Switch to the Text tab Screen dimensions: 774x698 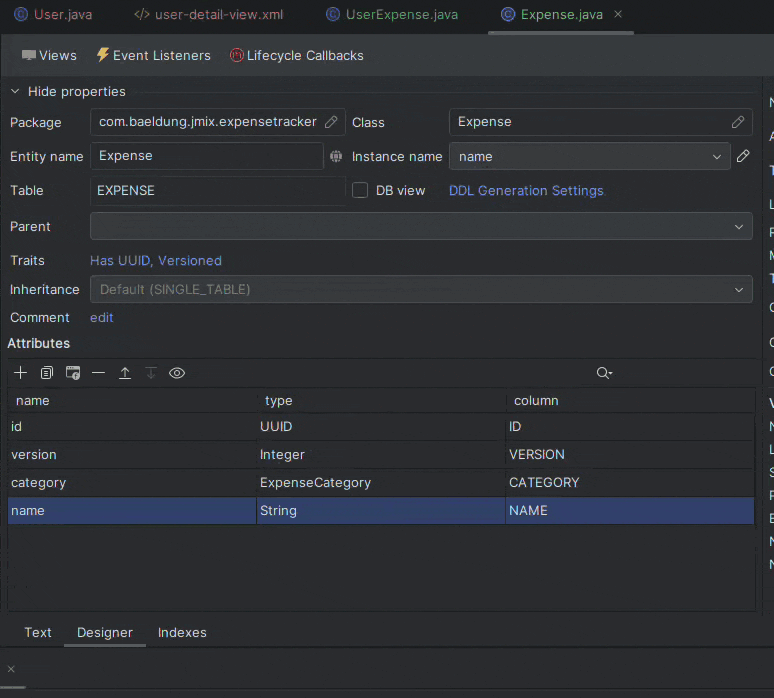point(38,632)
